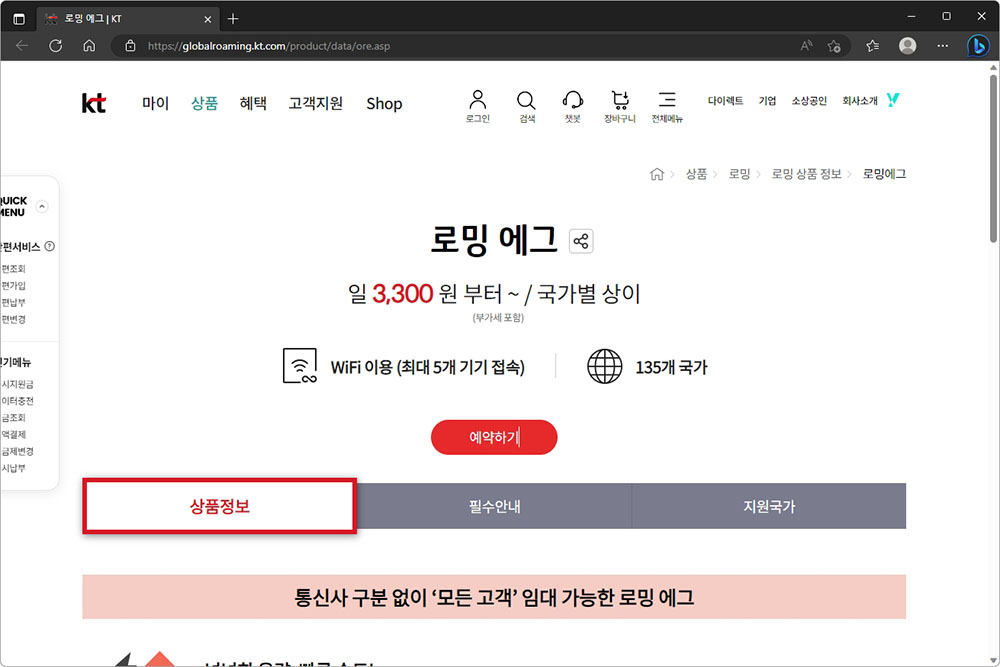The image size is (1000, 667).
Task: Open the full menu (전체메뉴) icon
Action: [667, 106]
